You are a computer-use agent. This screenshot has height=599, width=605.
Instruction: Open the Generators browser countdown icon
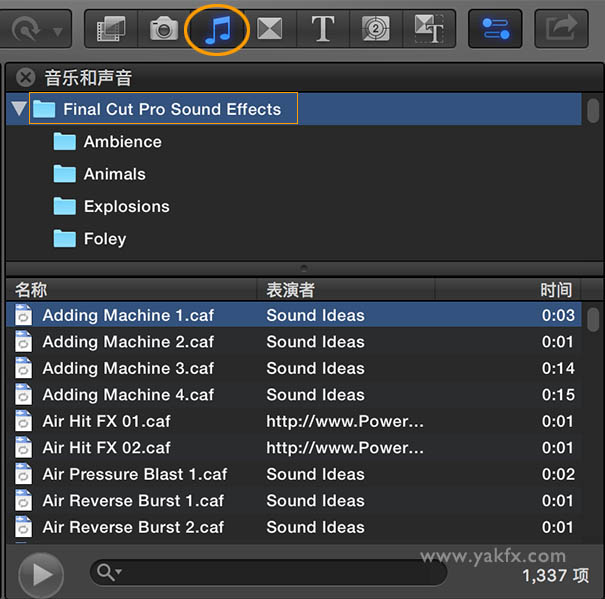(376, 29)
